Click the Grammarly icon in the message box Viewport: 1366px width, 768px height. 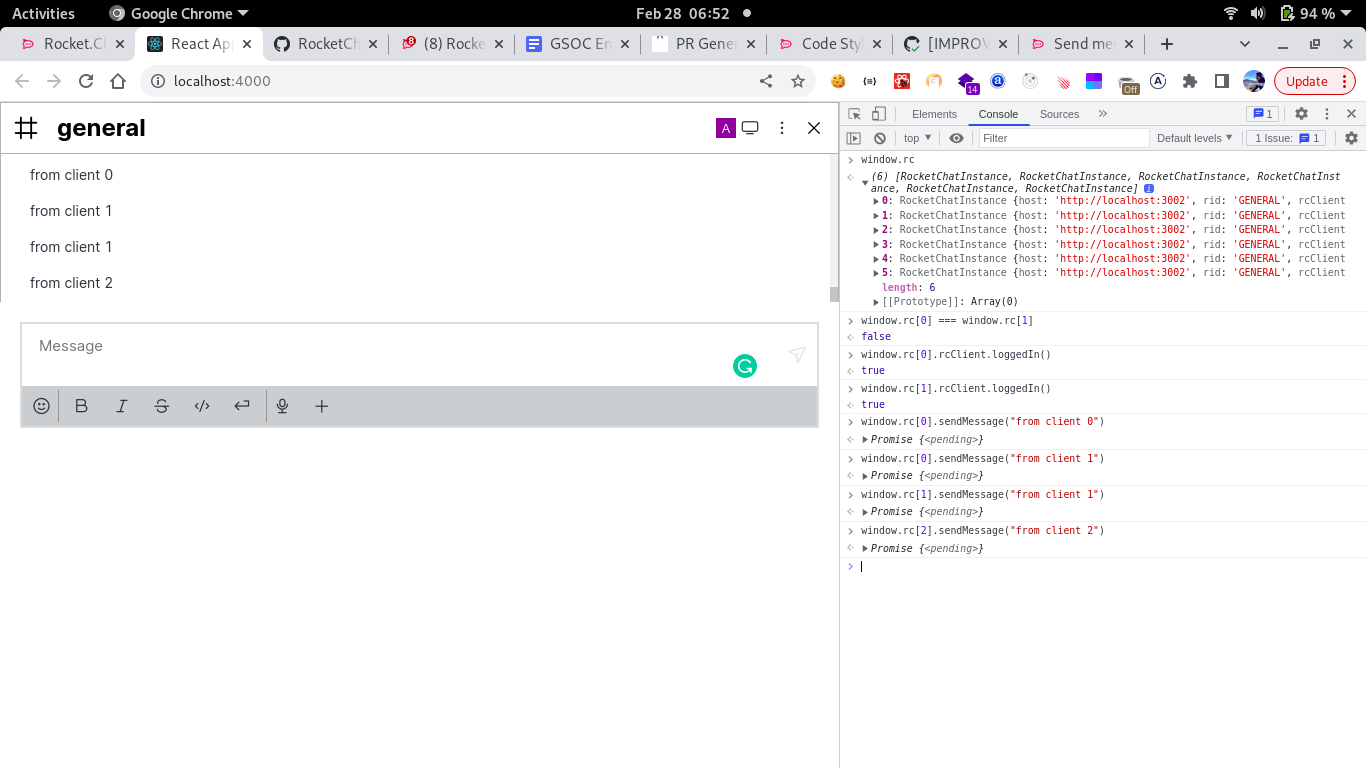point(744,366)
